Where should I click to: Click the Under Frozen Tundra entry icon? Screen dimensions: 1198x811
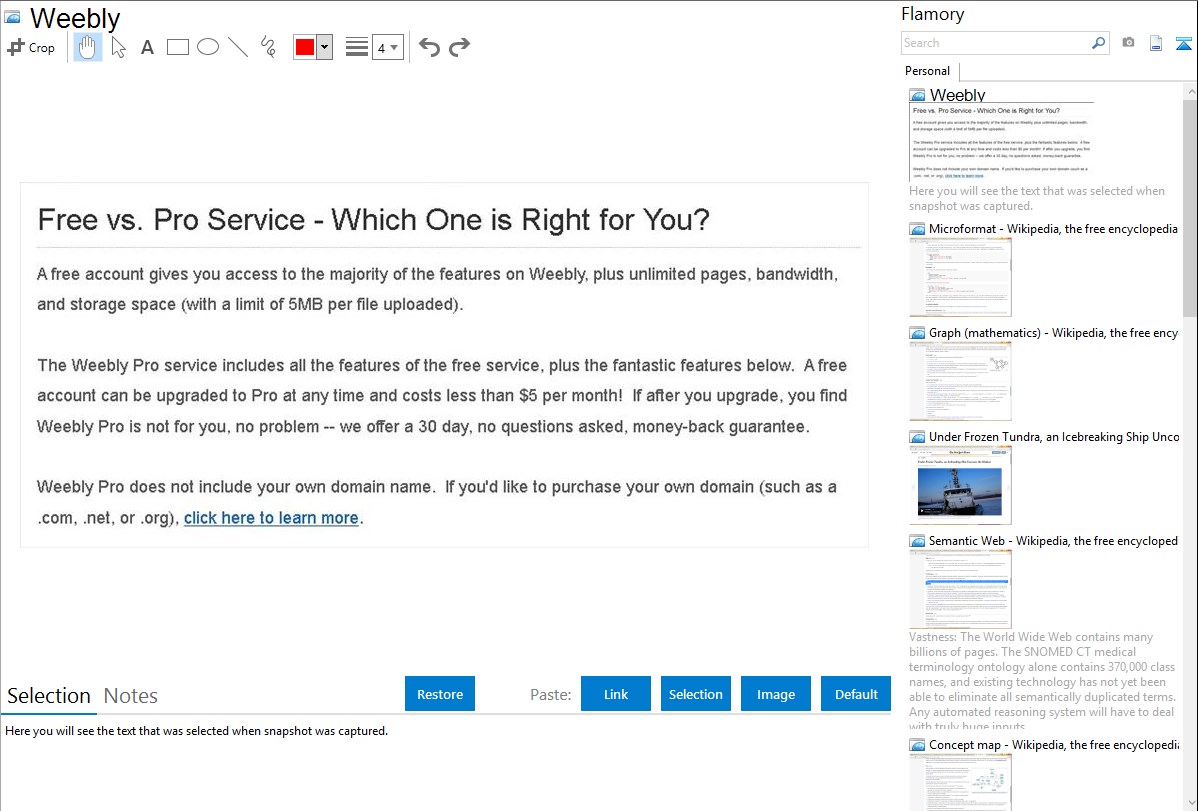(x=917, y=437)
